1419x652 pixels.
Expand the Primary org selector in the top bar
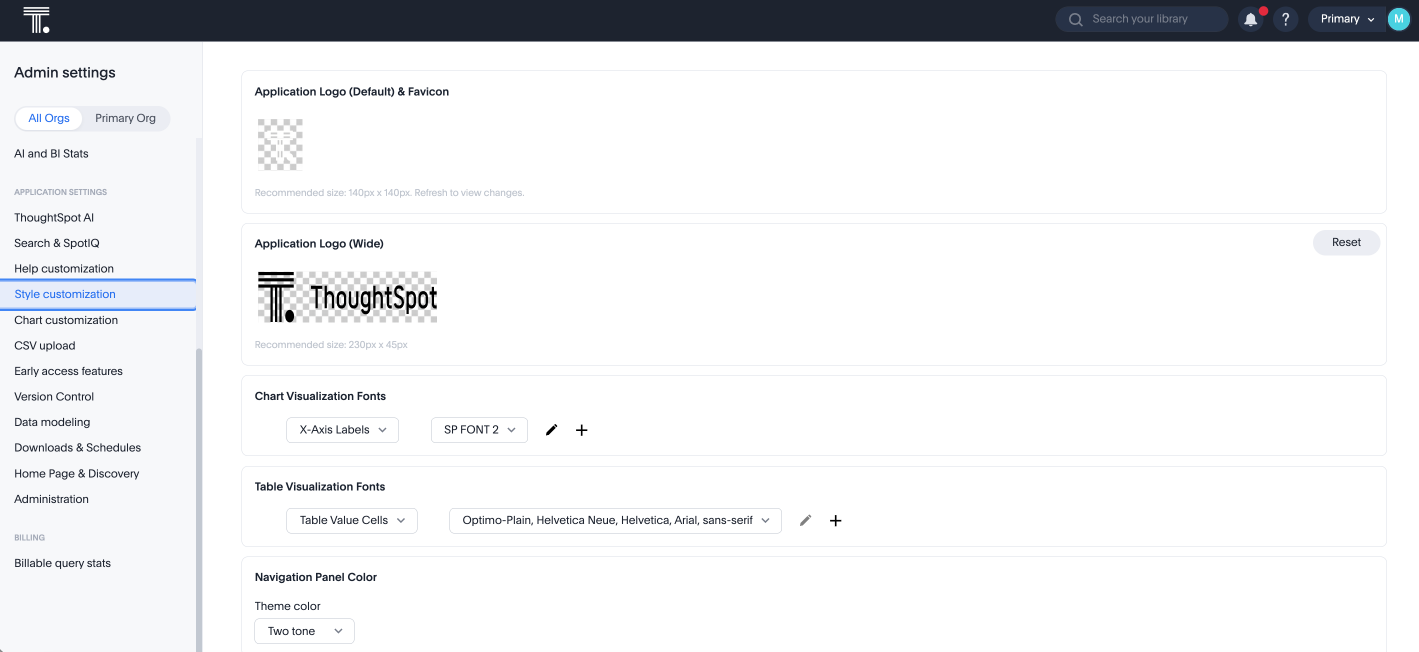[1347, 18]
